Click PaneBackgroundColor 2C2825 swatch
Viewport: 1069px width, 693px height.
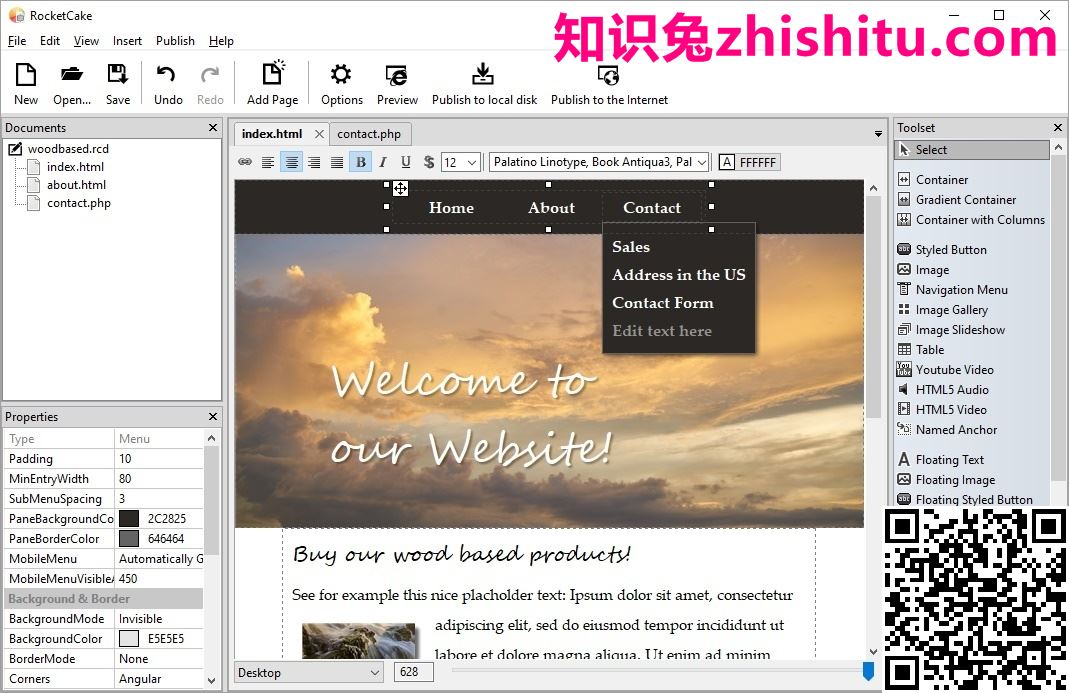click(x=129, y=518)
